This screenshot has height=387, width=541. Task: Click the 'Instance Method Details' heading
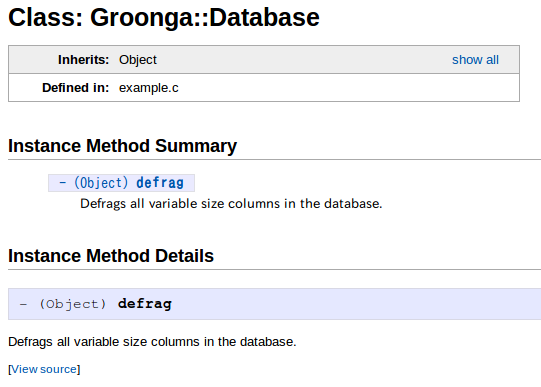pyautogui.click(x=111, y=256)
